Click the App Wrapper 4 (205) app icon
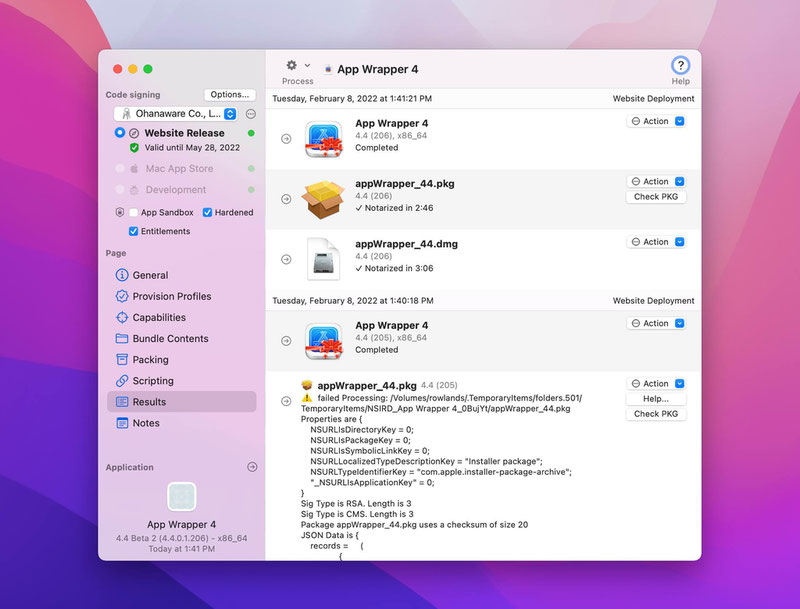The image size is (800, 609). click(323, 341)
